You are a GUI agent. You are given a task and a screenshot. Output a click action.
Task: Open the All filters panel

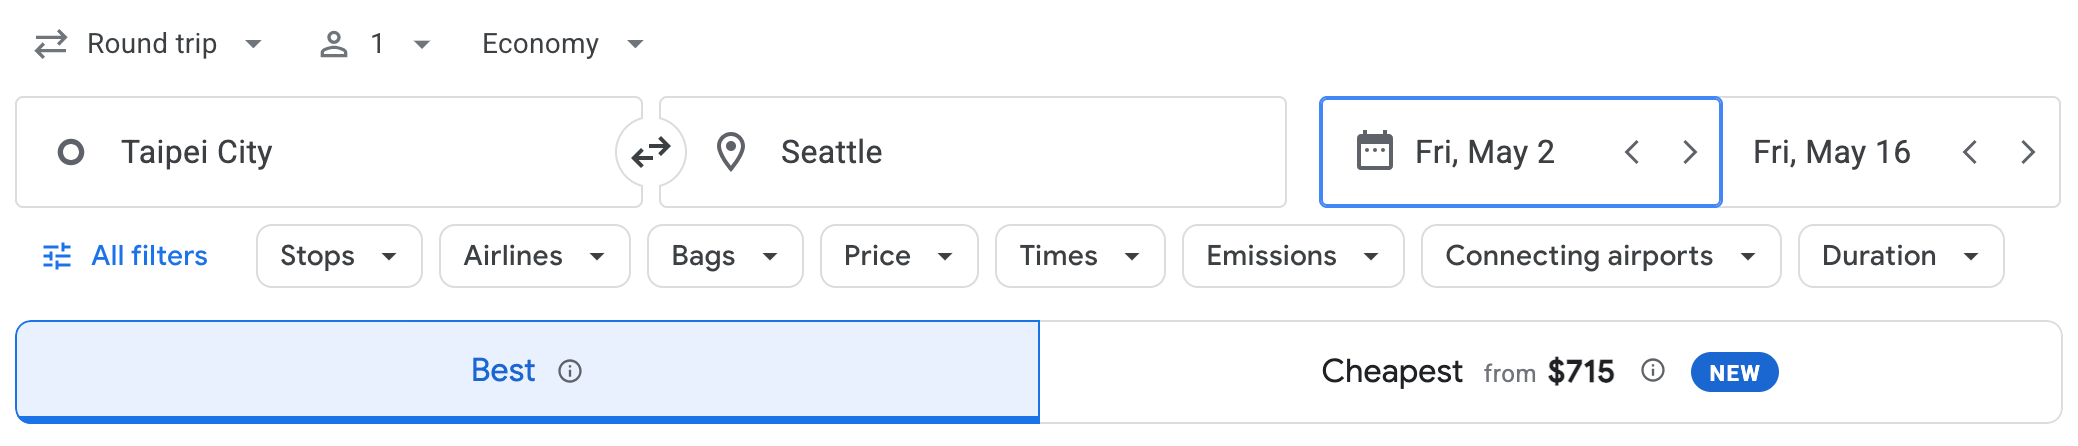pos(126,256)
